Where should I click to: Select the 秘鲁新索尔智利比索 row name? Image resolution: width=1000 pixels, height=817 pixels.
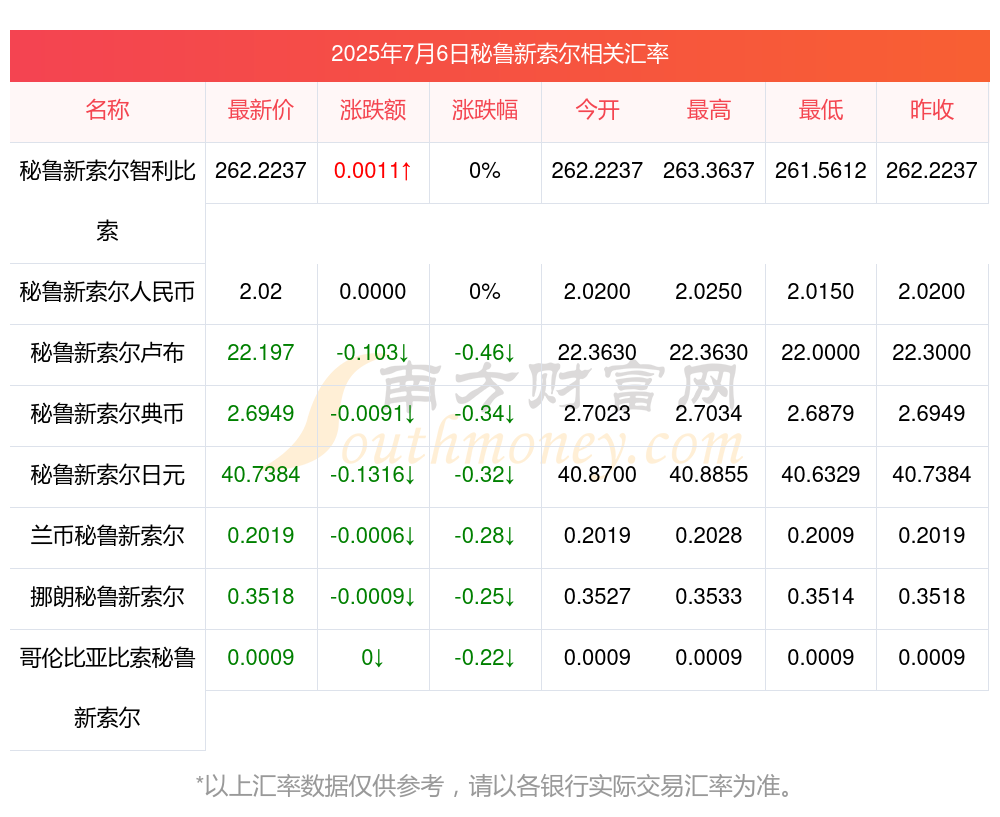coord(107,201)
